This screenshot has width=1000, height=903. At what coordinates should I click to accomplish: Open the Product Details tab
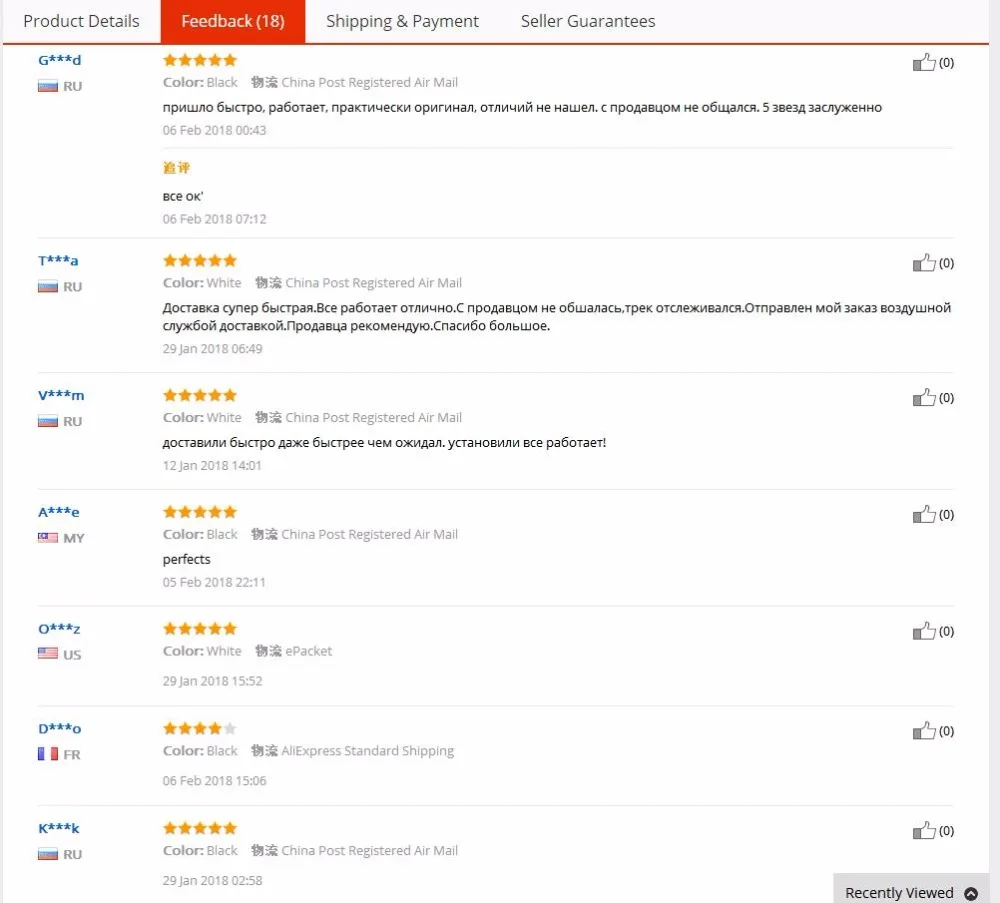click(81, 21)
